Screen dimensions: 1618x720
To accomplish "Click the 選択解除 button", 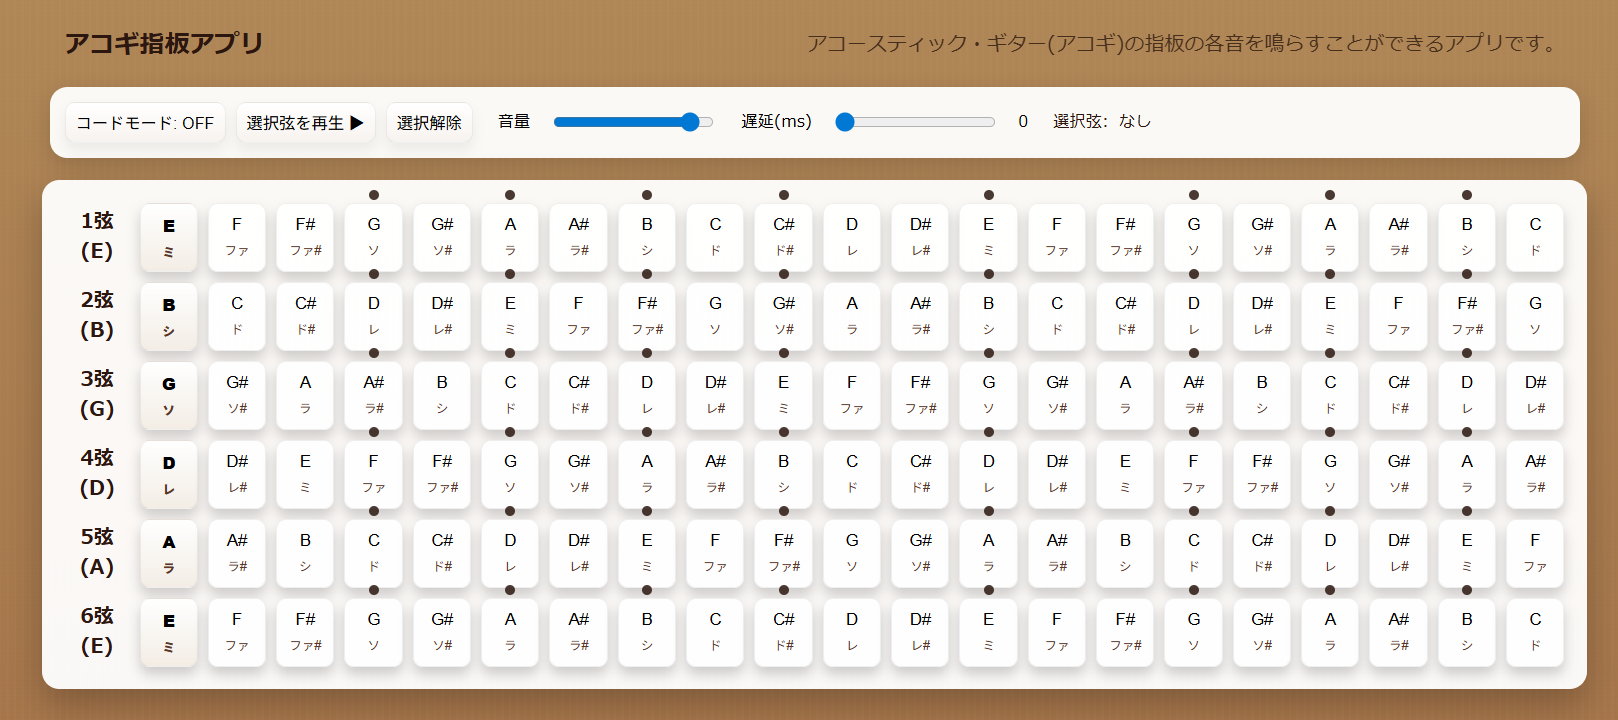I will point(429,123).
